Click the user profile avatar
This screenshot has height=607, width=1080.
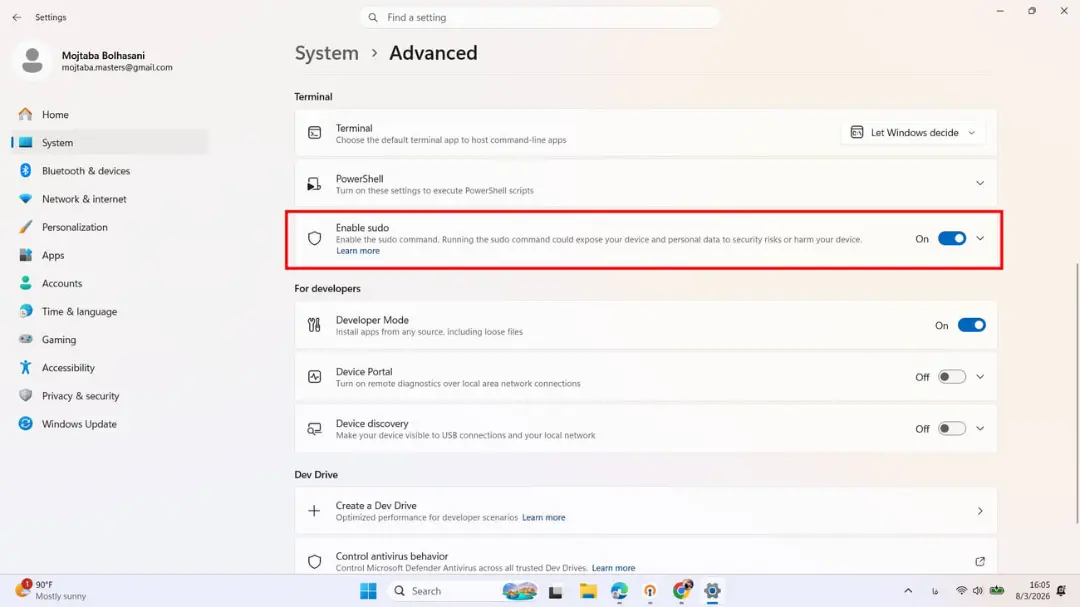(32, 61)
